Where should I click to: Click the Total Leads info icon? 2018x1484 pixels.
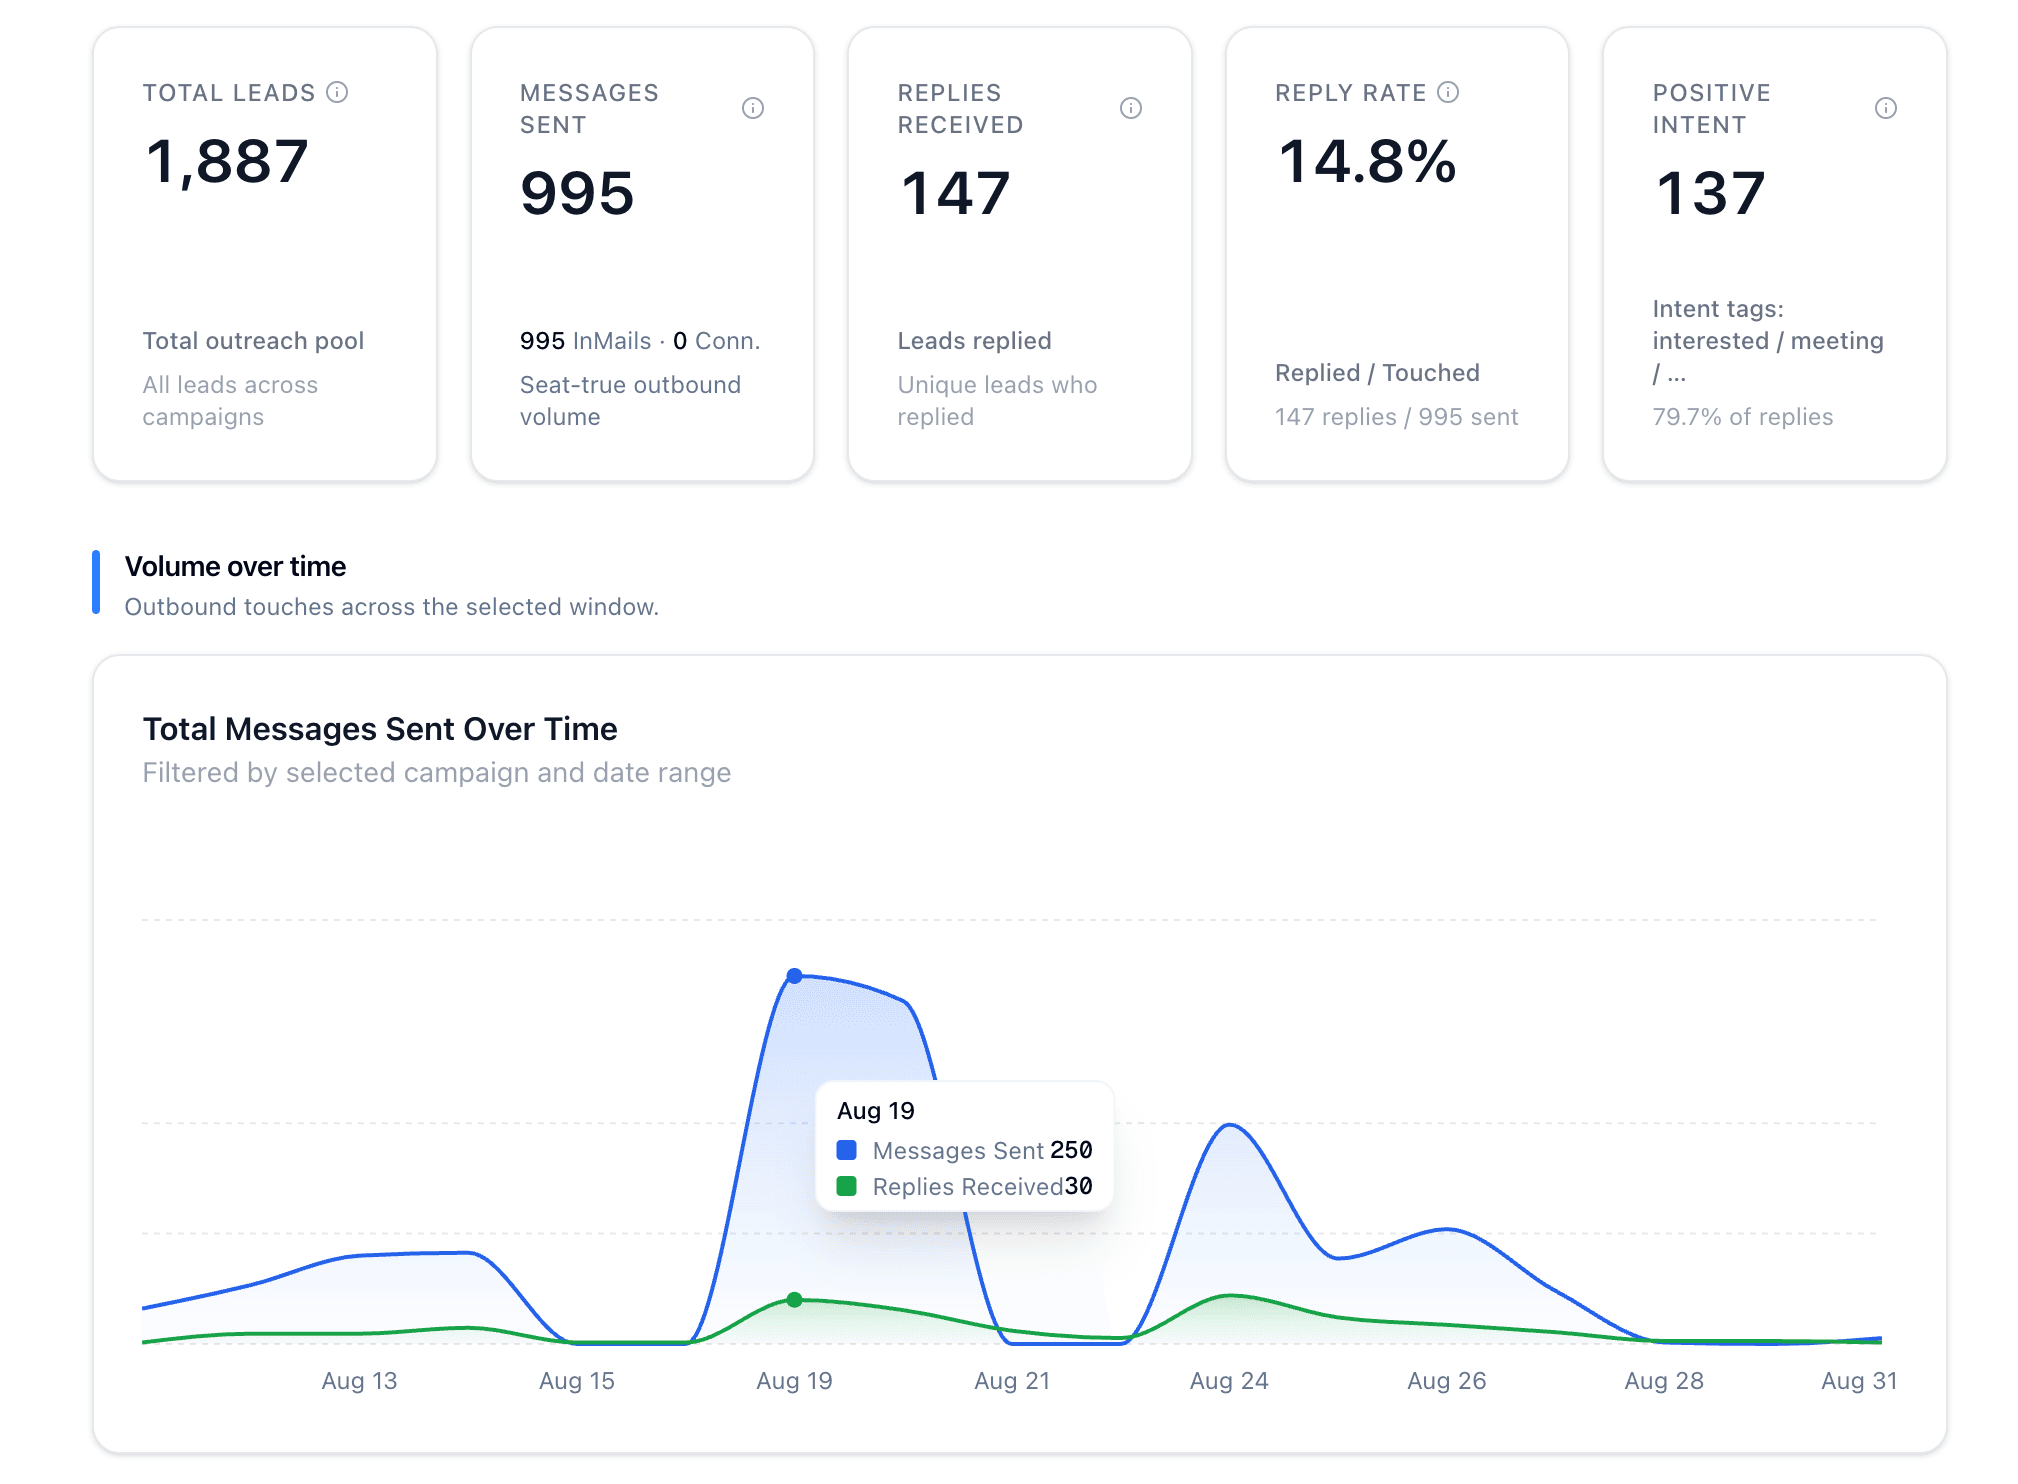(x=338, y=92)
